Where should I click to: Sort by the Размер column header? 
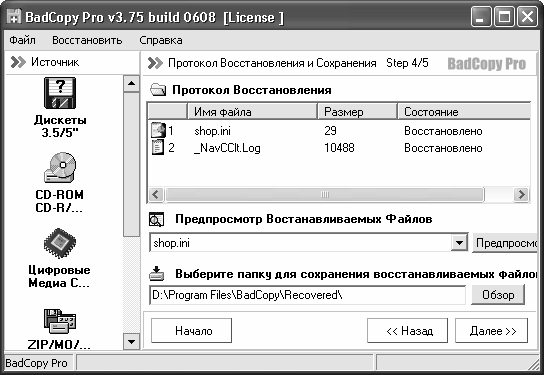pos(357,112)
